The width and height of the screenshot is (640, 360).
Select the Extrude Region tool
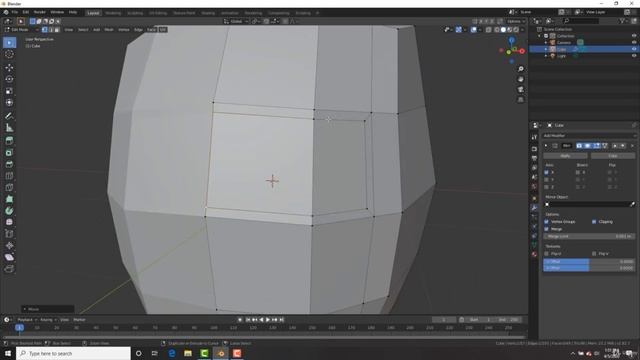pos(9,141)
